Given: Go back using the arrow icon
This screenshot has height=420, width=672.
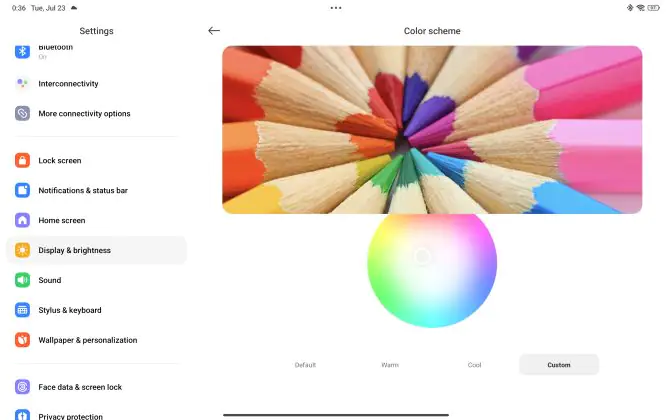Looking at the screenshot, I should click(214, 30).
